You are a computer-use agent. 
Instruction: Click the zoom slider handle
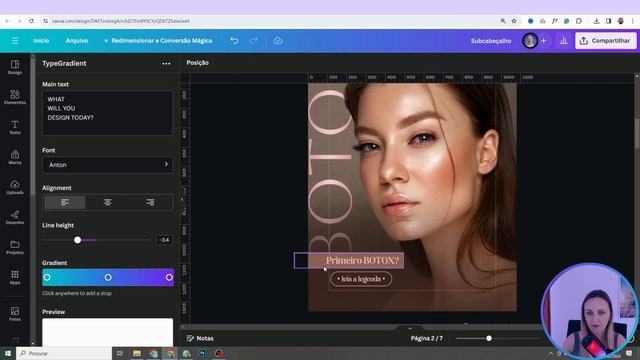pyautogui.click(x=489, y=338)
